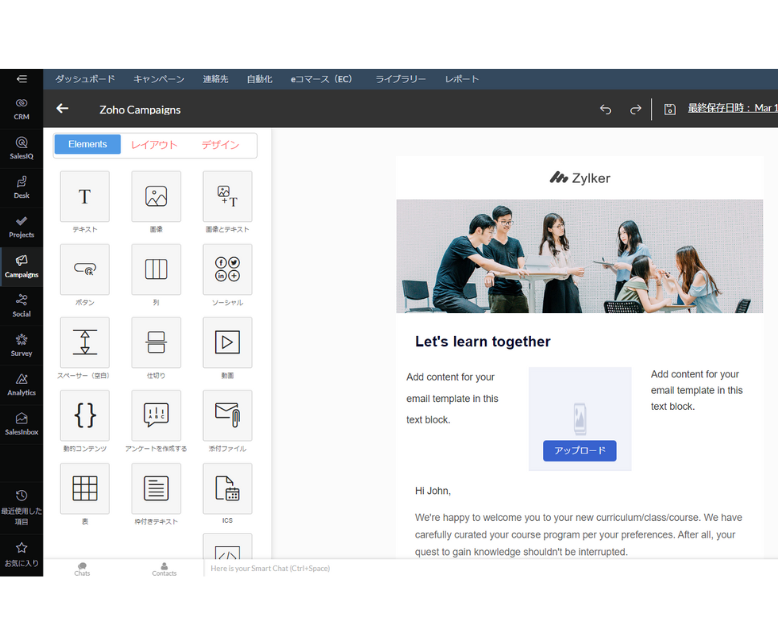Select the Text element block

tap(85, 197)
